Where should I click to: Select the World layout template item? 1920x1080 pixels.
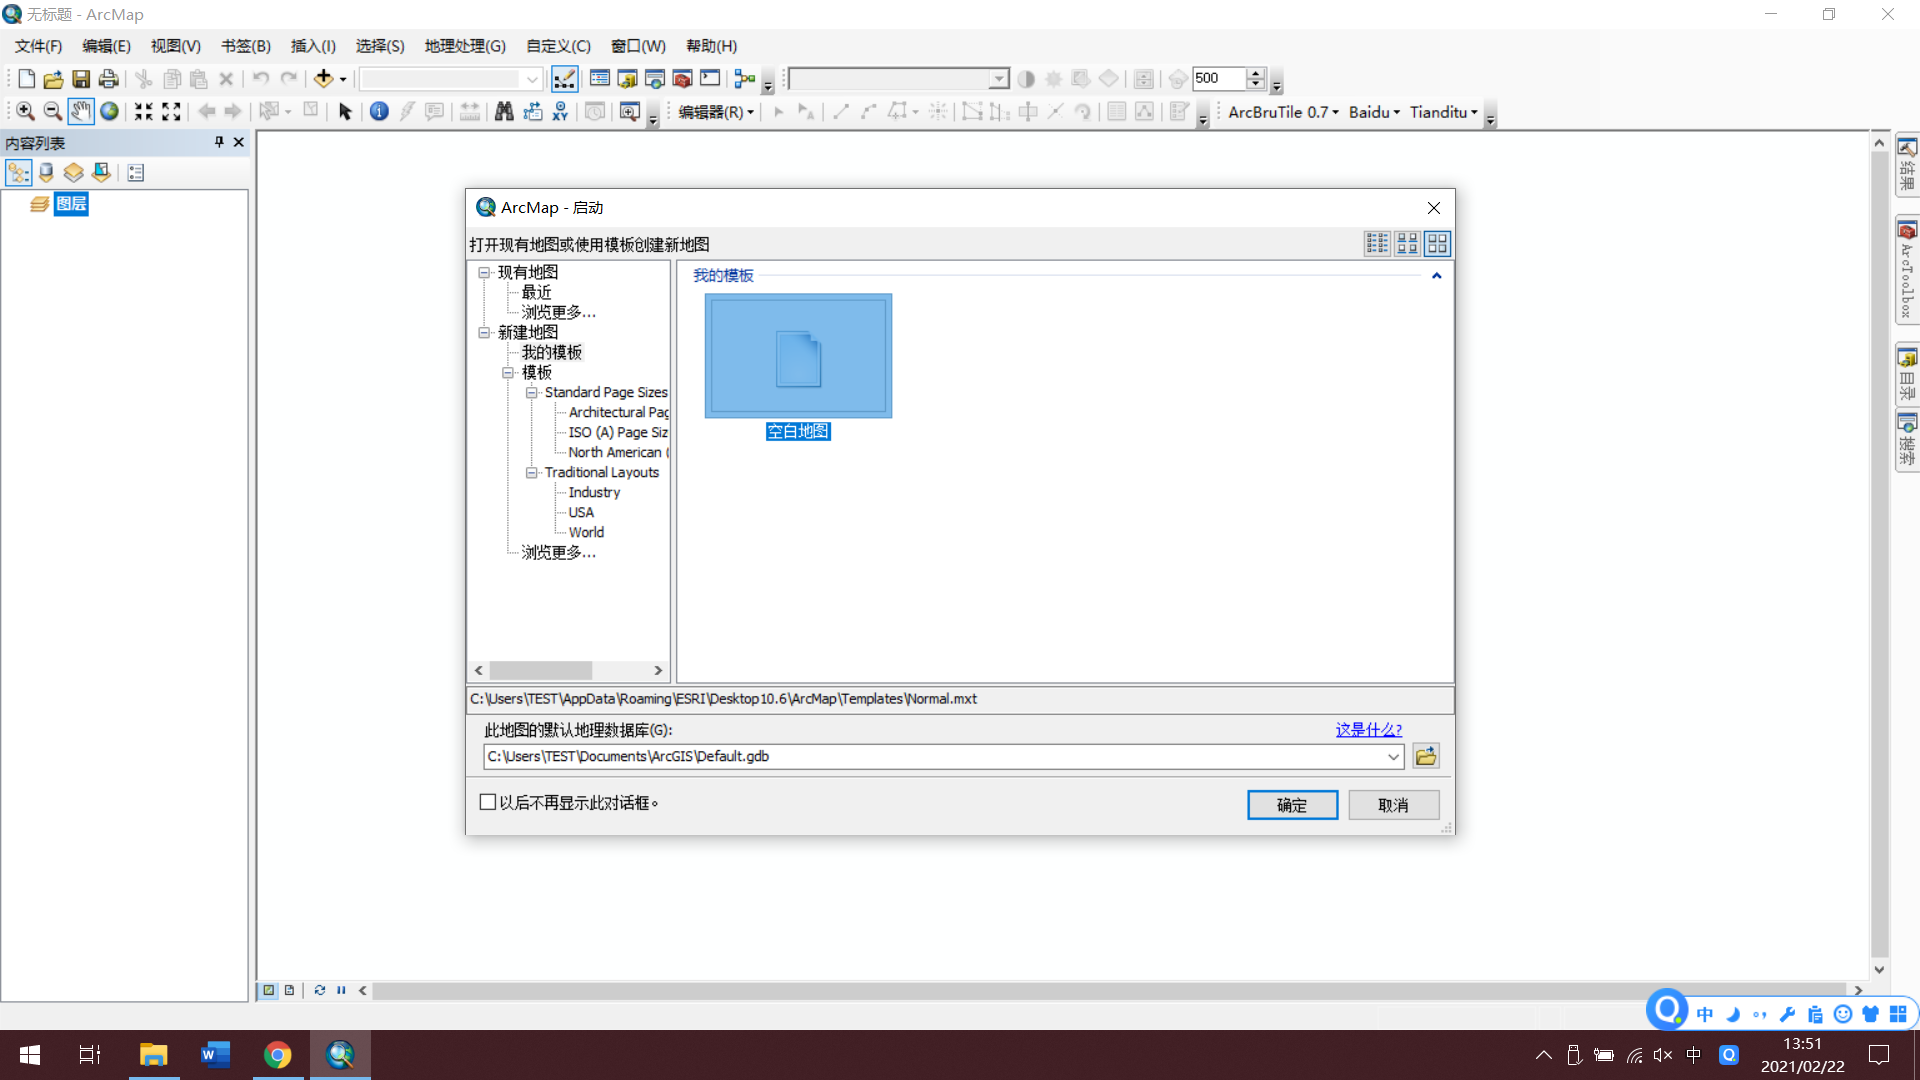(586, 532)
